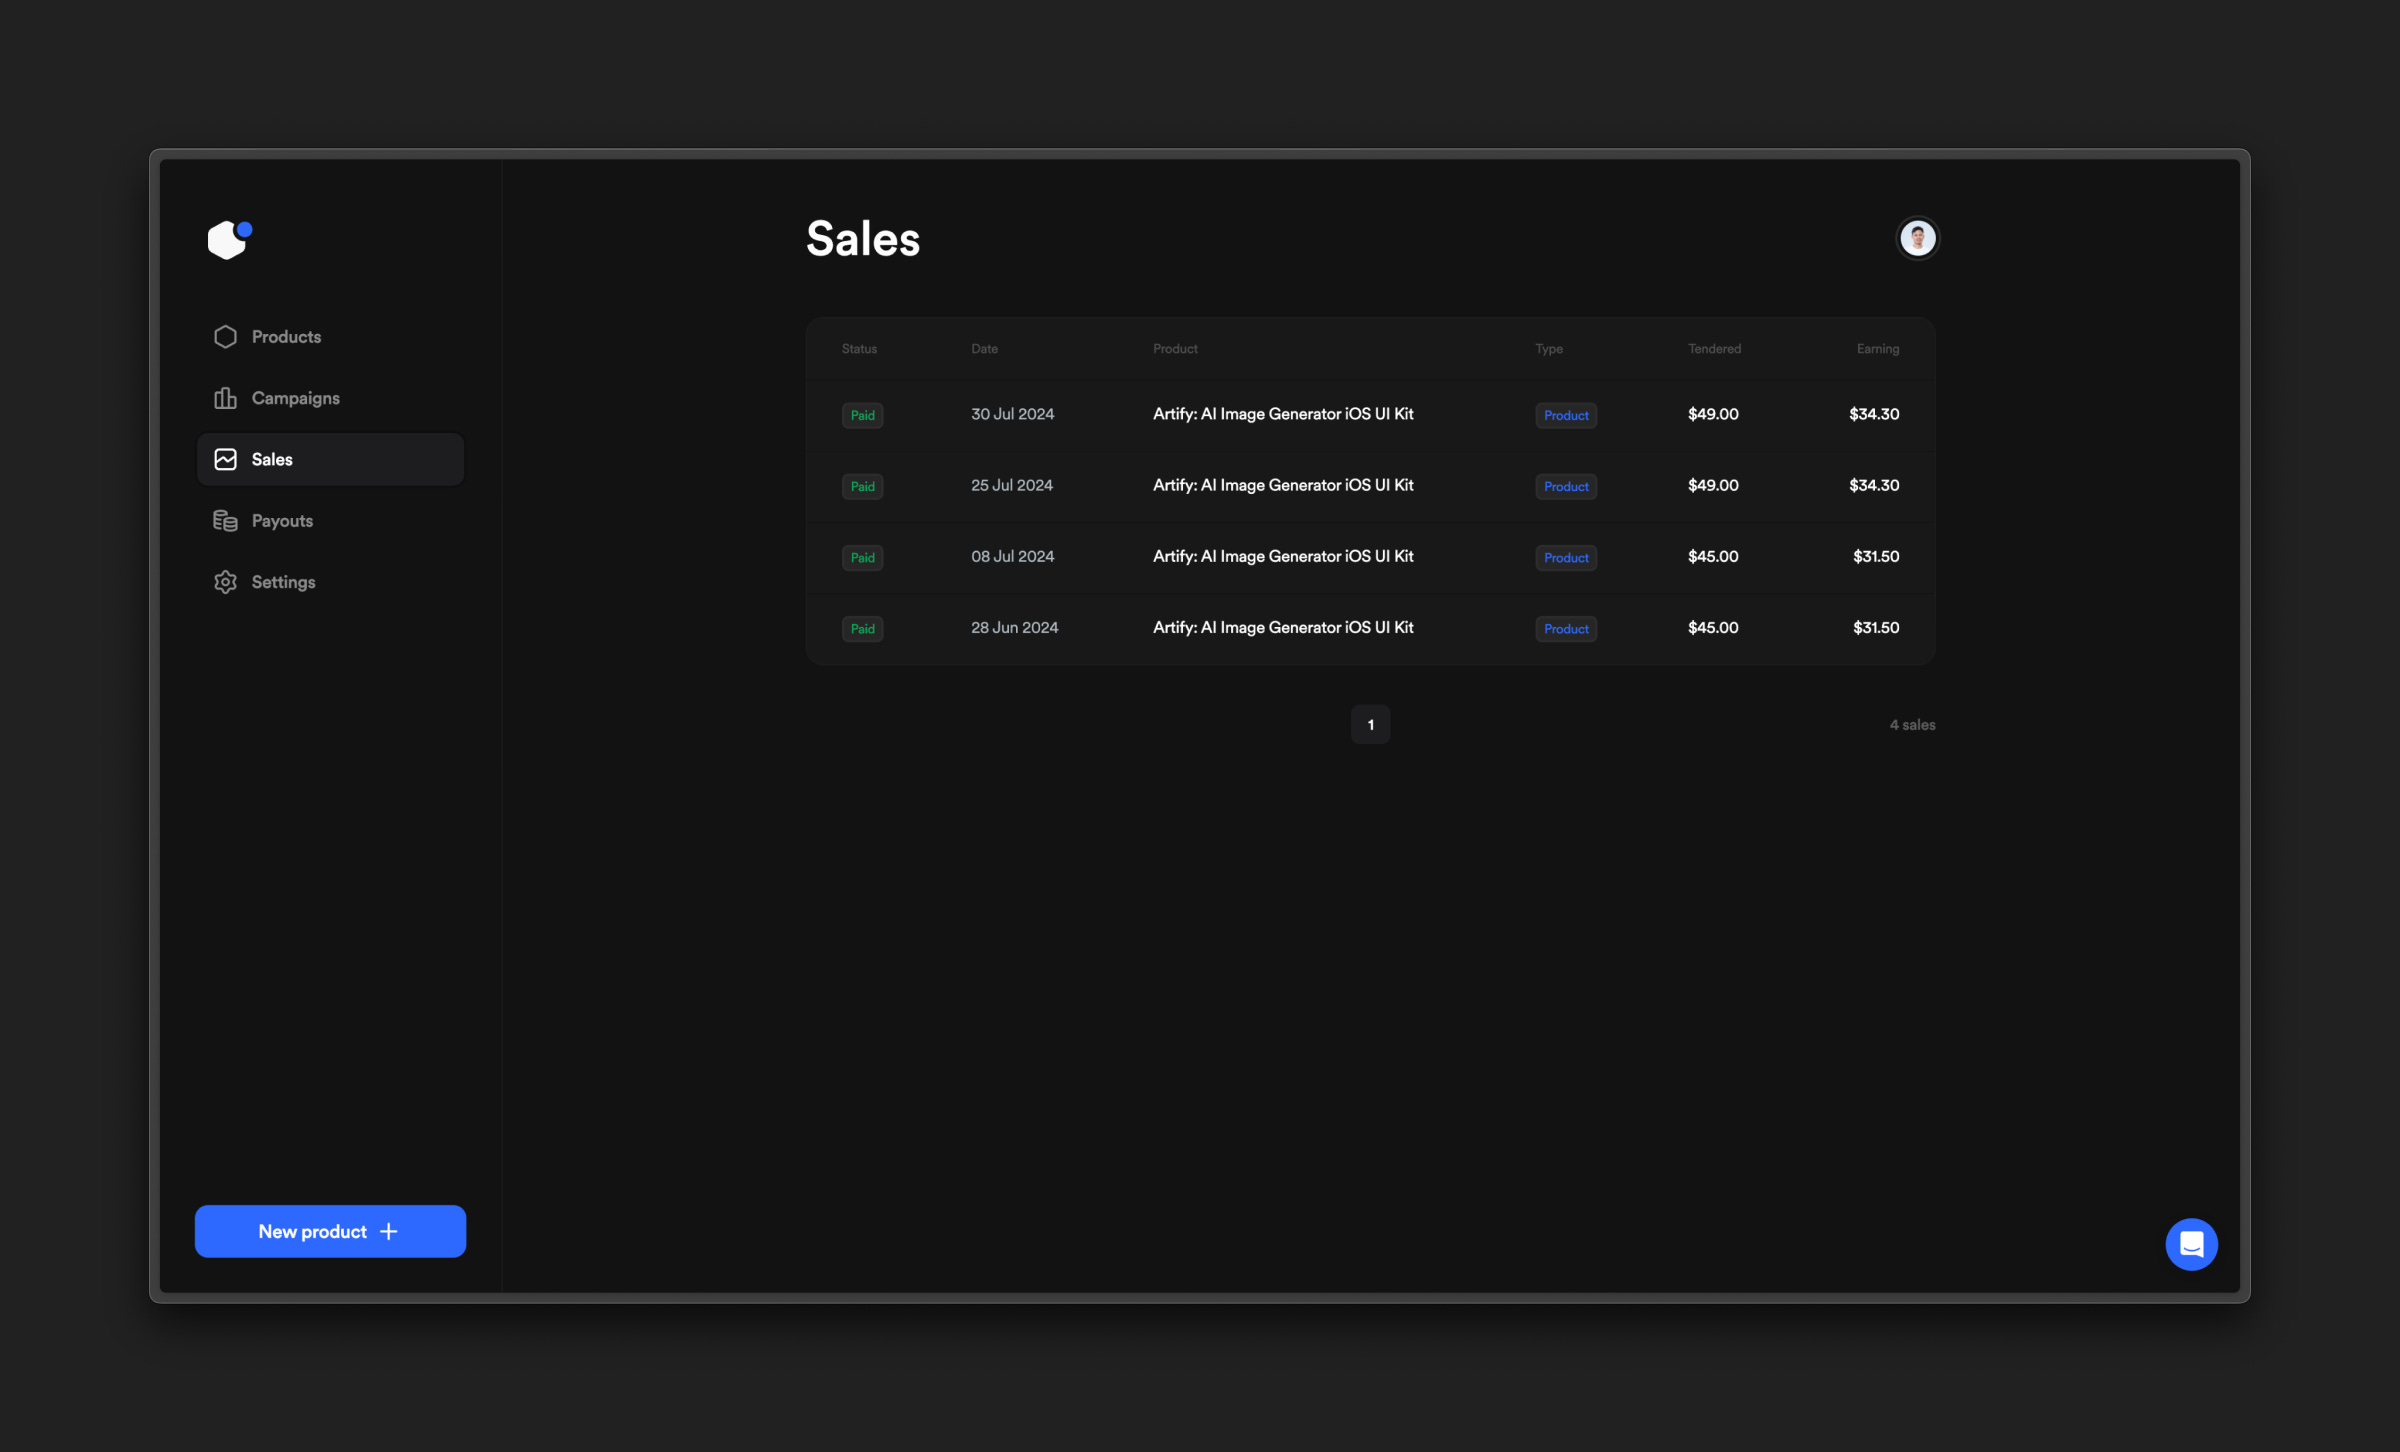The image size is (2400, 1452).
Task: Sort by the Date column header
Action: coord(984,349)
